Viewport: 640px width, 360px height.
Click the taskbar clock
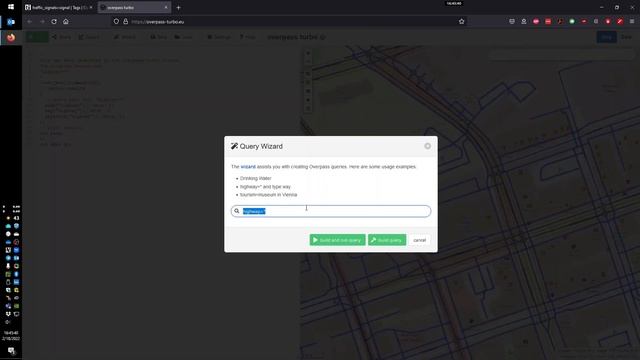pyautogui.click(x=11, y=336)
